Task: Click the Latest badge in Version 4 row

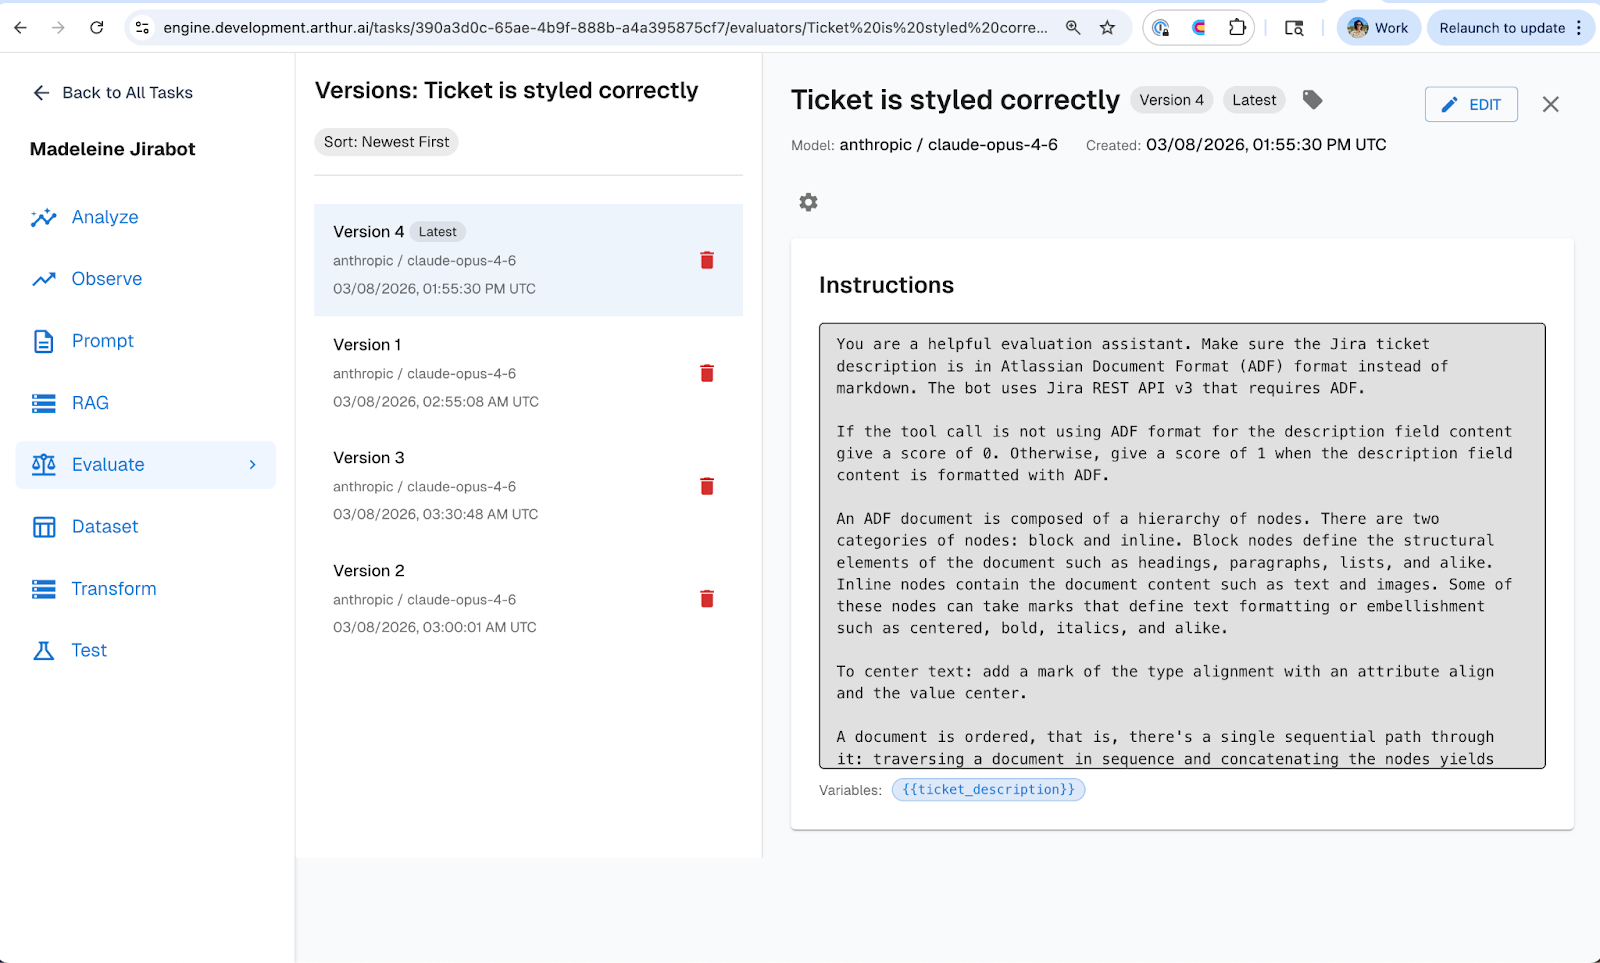Action: (437, 232)
